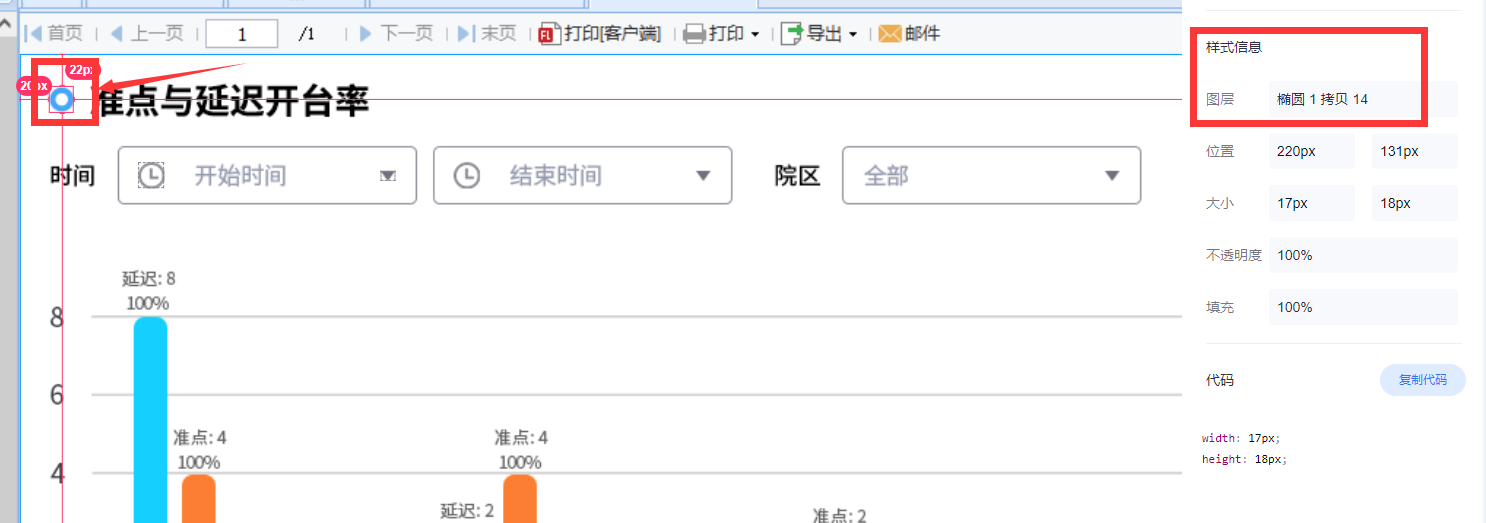Go to next page (下一页)
This screenshot has width=1486, height=523.
pyautogui.click(x=396, y=34)
